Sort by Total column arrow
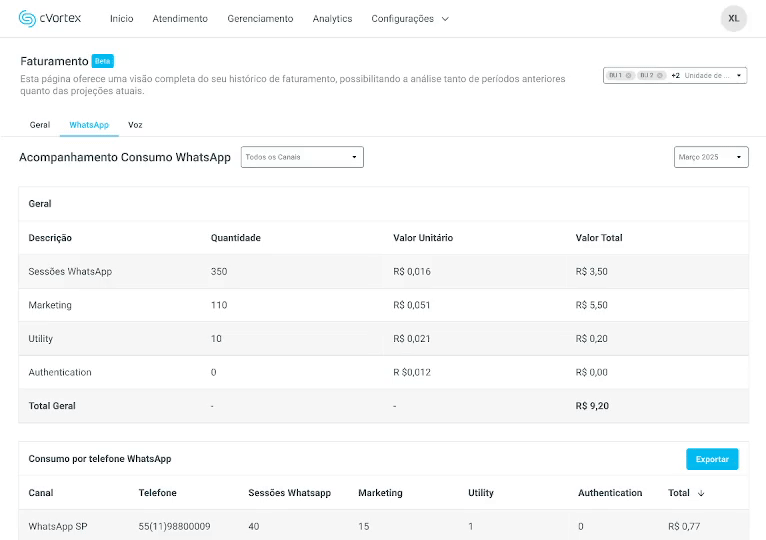Image resolution: width=766 pixels, height=540 pixels. point(701,493)
